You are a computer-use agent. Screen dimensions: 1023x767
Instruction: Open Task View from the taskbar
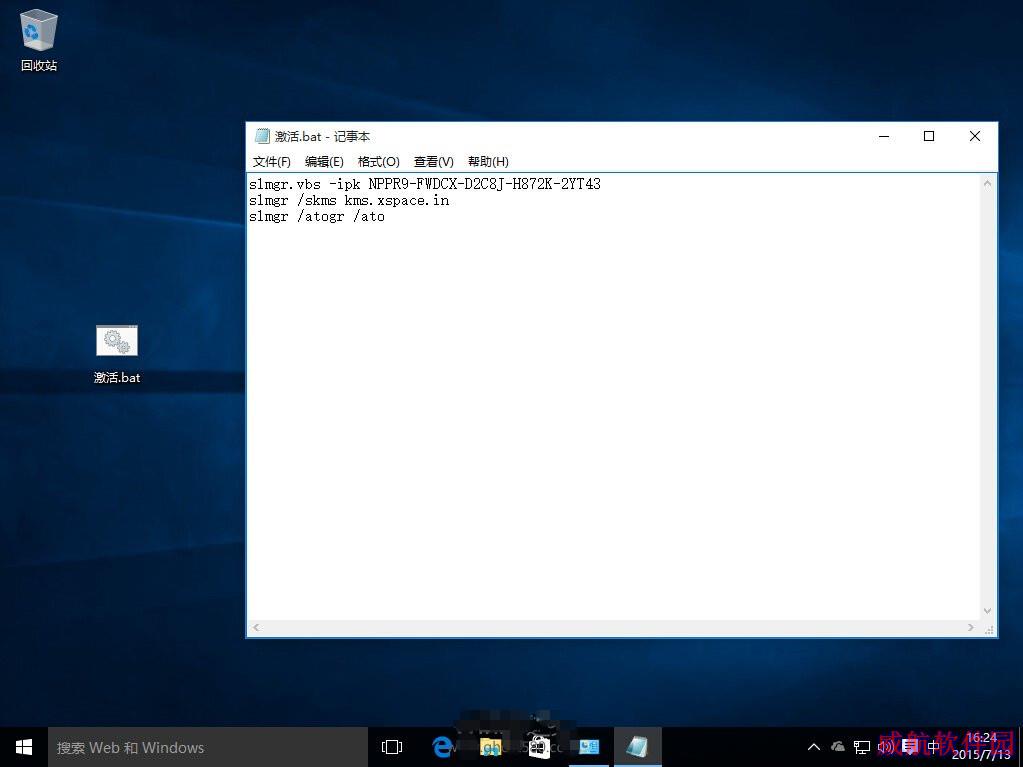tap(391, 747)
